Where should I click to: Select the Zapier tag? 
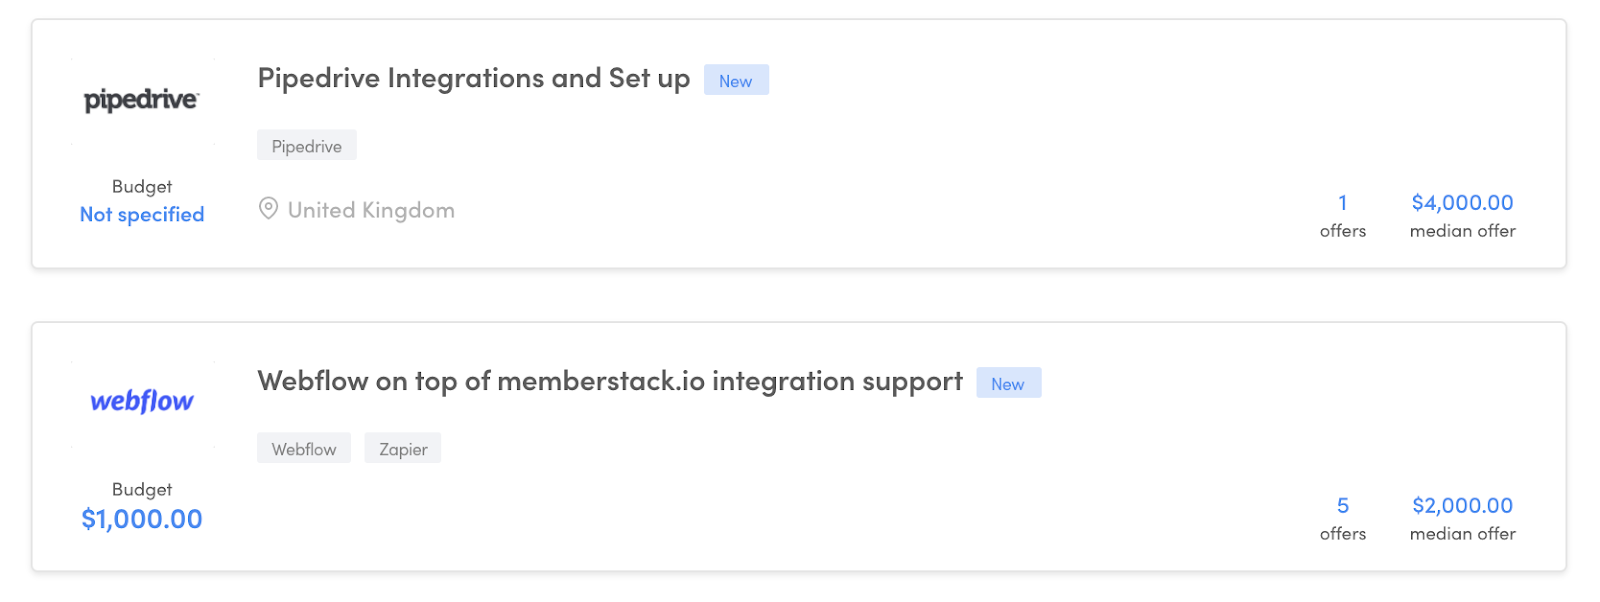(x=403, y=449)
